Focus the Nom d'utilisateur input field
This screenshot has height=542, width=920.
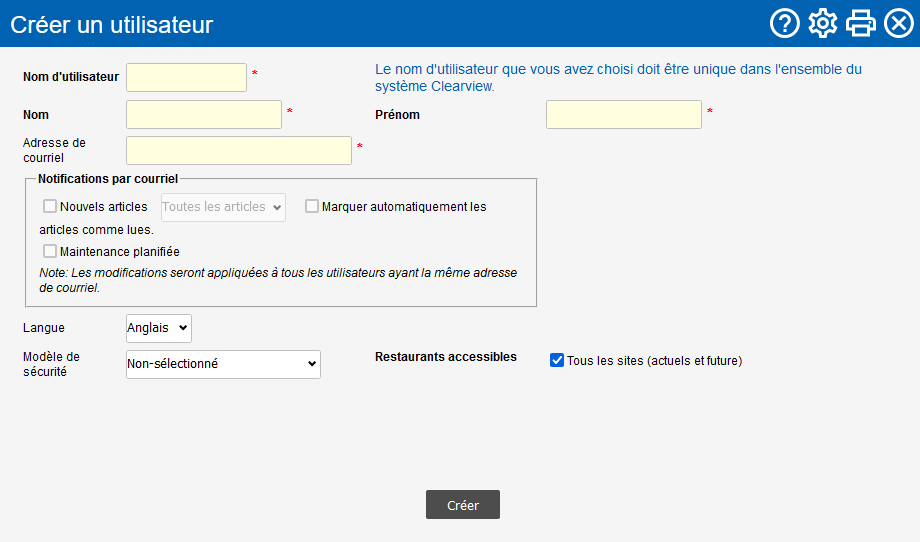pos(187,77)
